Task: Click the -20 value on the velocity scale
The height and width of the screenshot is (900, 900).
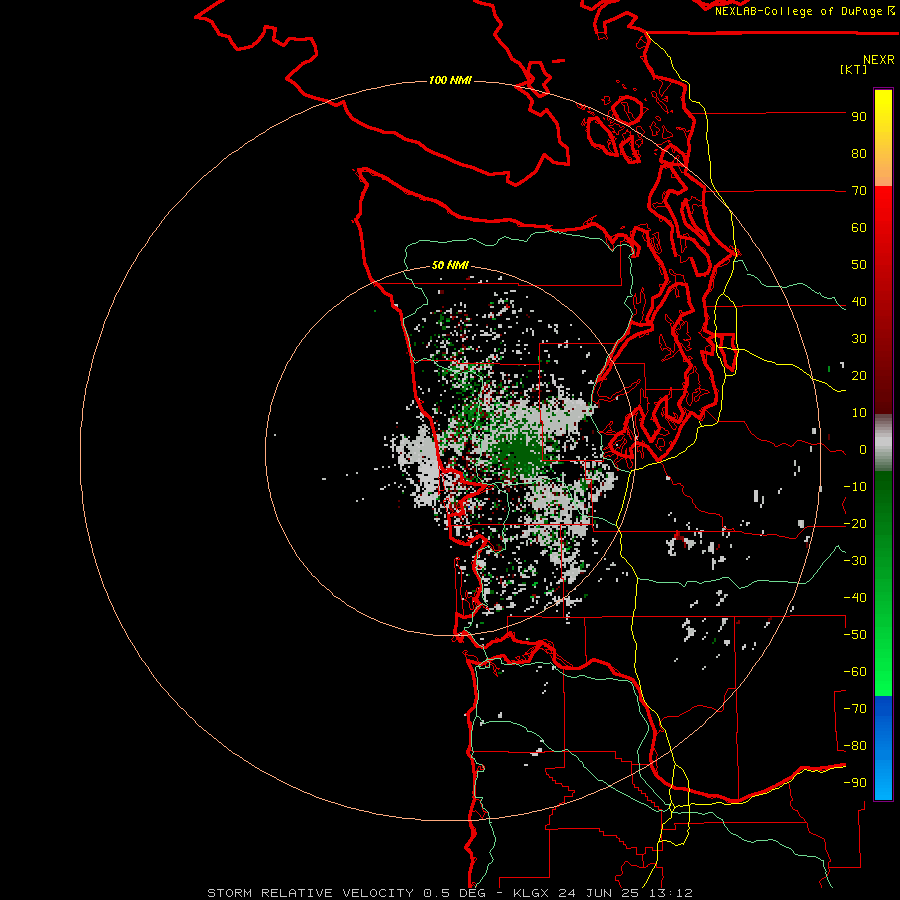Action: click(x=855, y=524)
